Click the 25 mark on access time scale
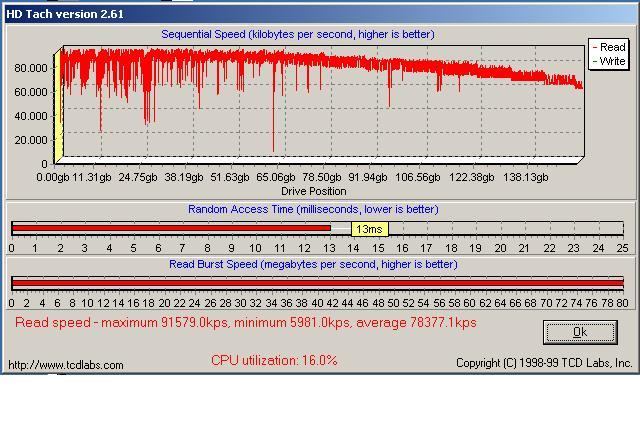 (x=622, y=248)
